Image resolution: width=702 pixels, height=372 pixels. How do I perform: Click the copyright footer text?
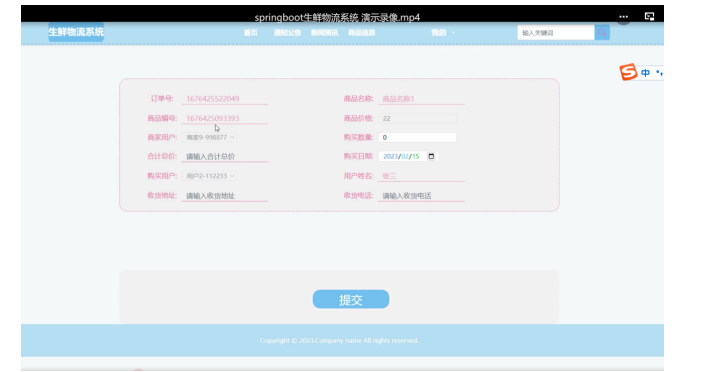coord(339,340)
